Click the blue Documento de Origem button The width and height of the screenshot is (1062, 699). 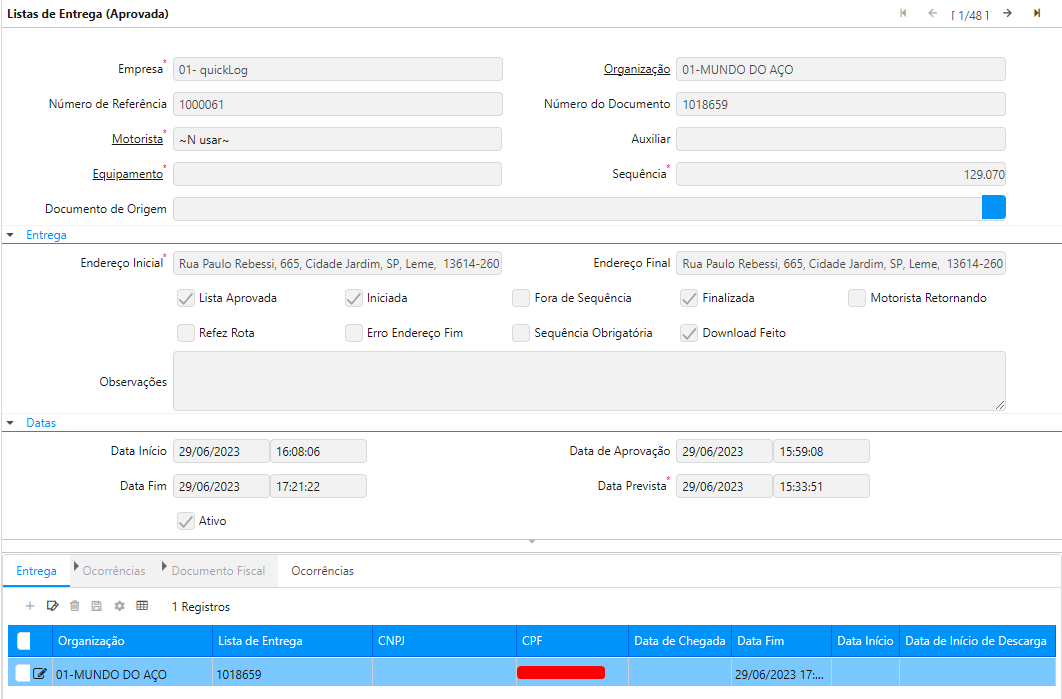(x=993, y=207)
